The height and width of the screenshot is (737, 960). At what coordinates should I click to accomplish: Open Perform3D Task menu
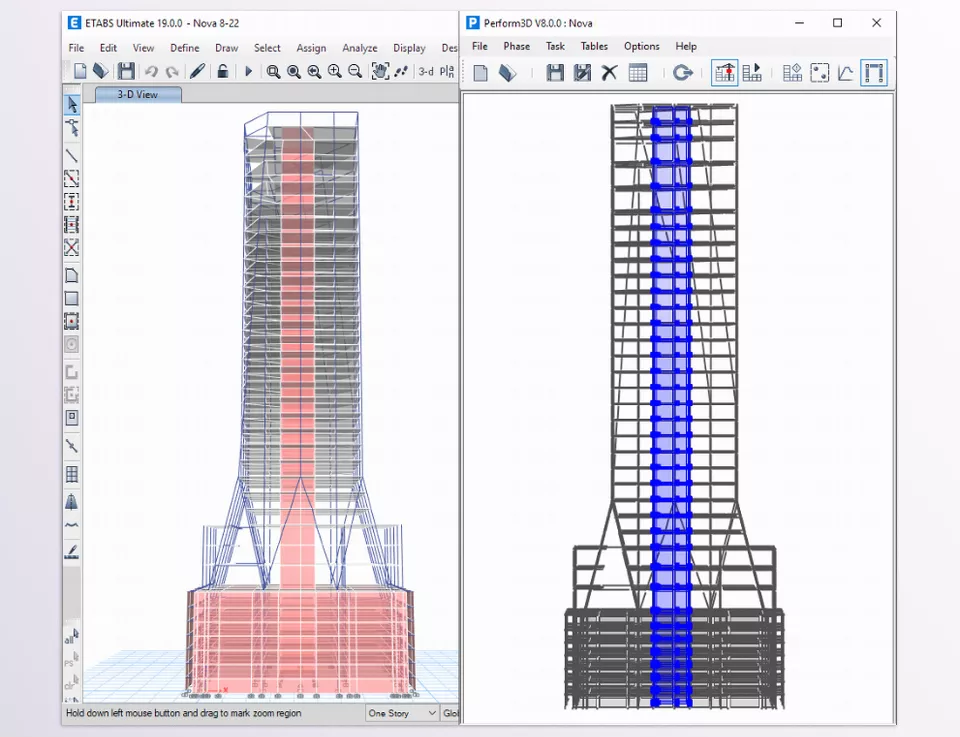[555, 47]
